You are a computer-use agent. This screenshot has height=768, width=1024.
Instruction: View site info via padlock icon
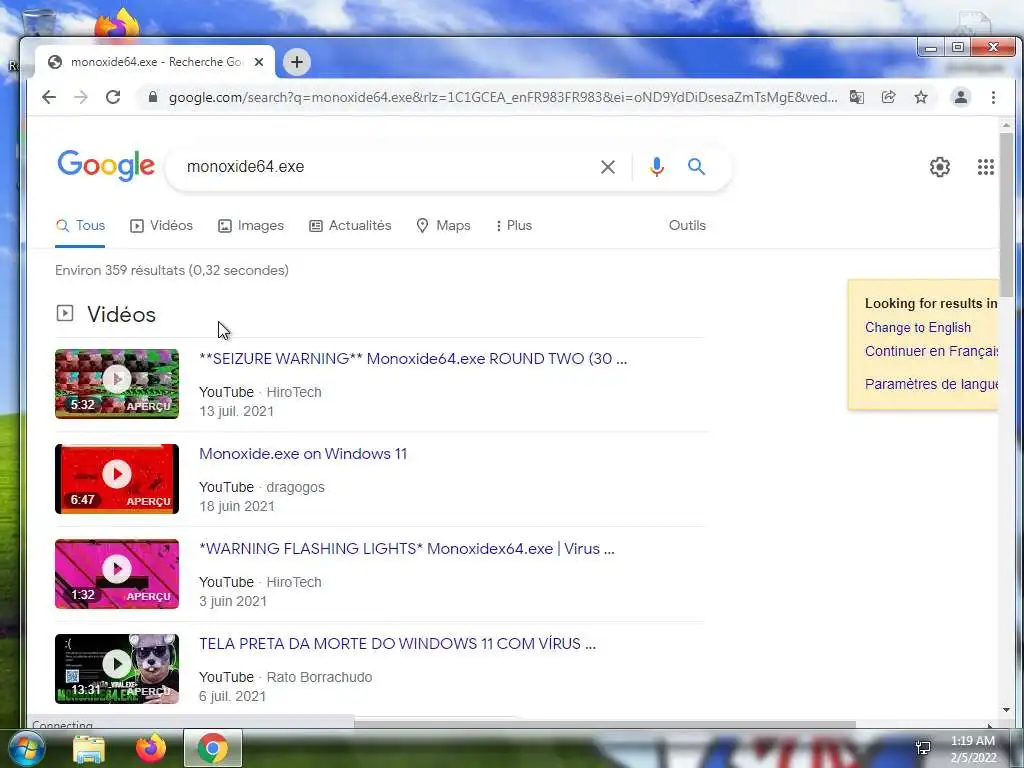153,97
